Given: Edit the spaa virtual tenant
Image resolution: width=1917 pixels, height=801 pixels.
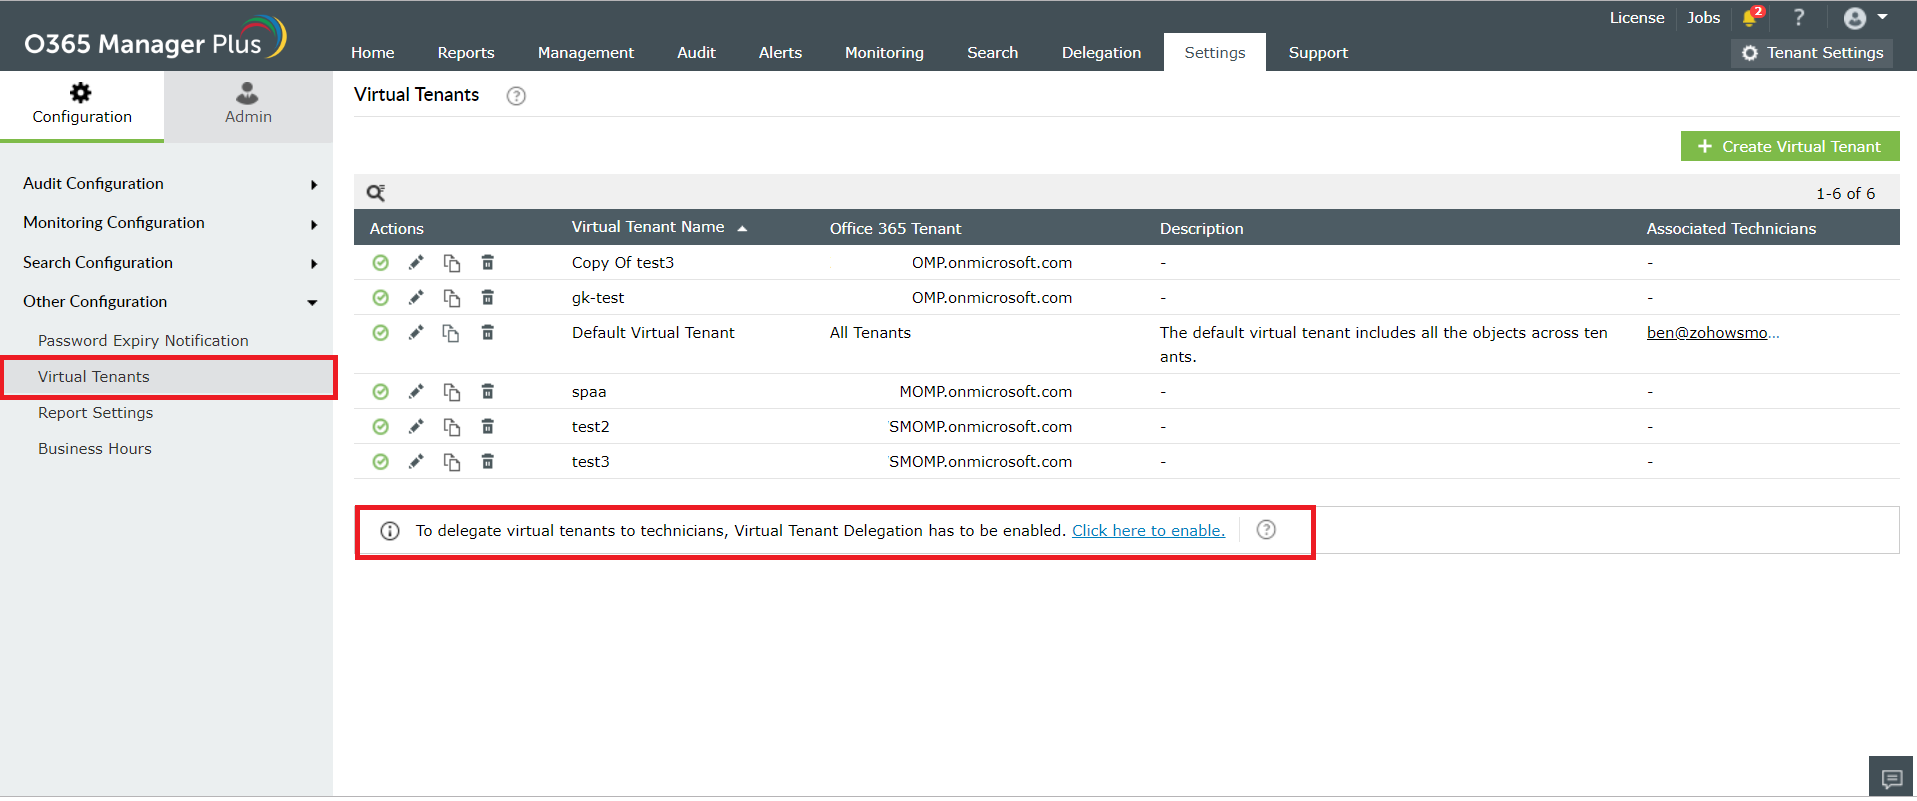Looking at the screenshot, I should [416, 392].
